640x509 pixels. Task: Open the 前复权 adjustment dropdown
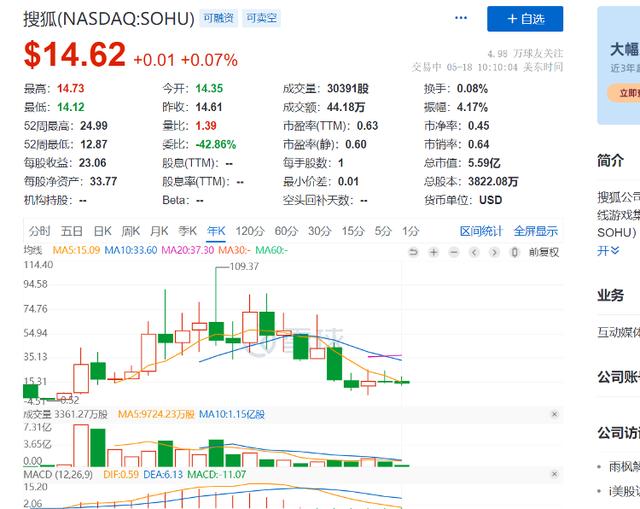click(x=545, y=251)
